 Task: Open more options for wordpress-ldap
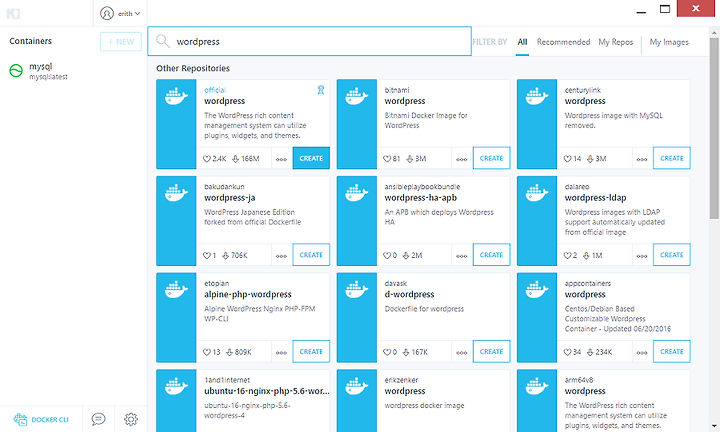642,256
